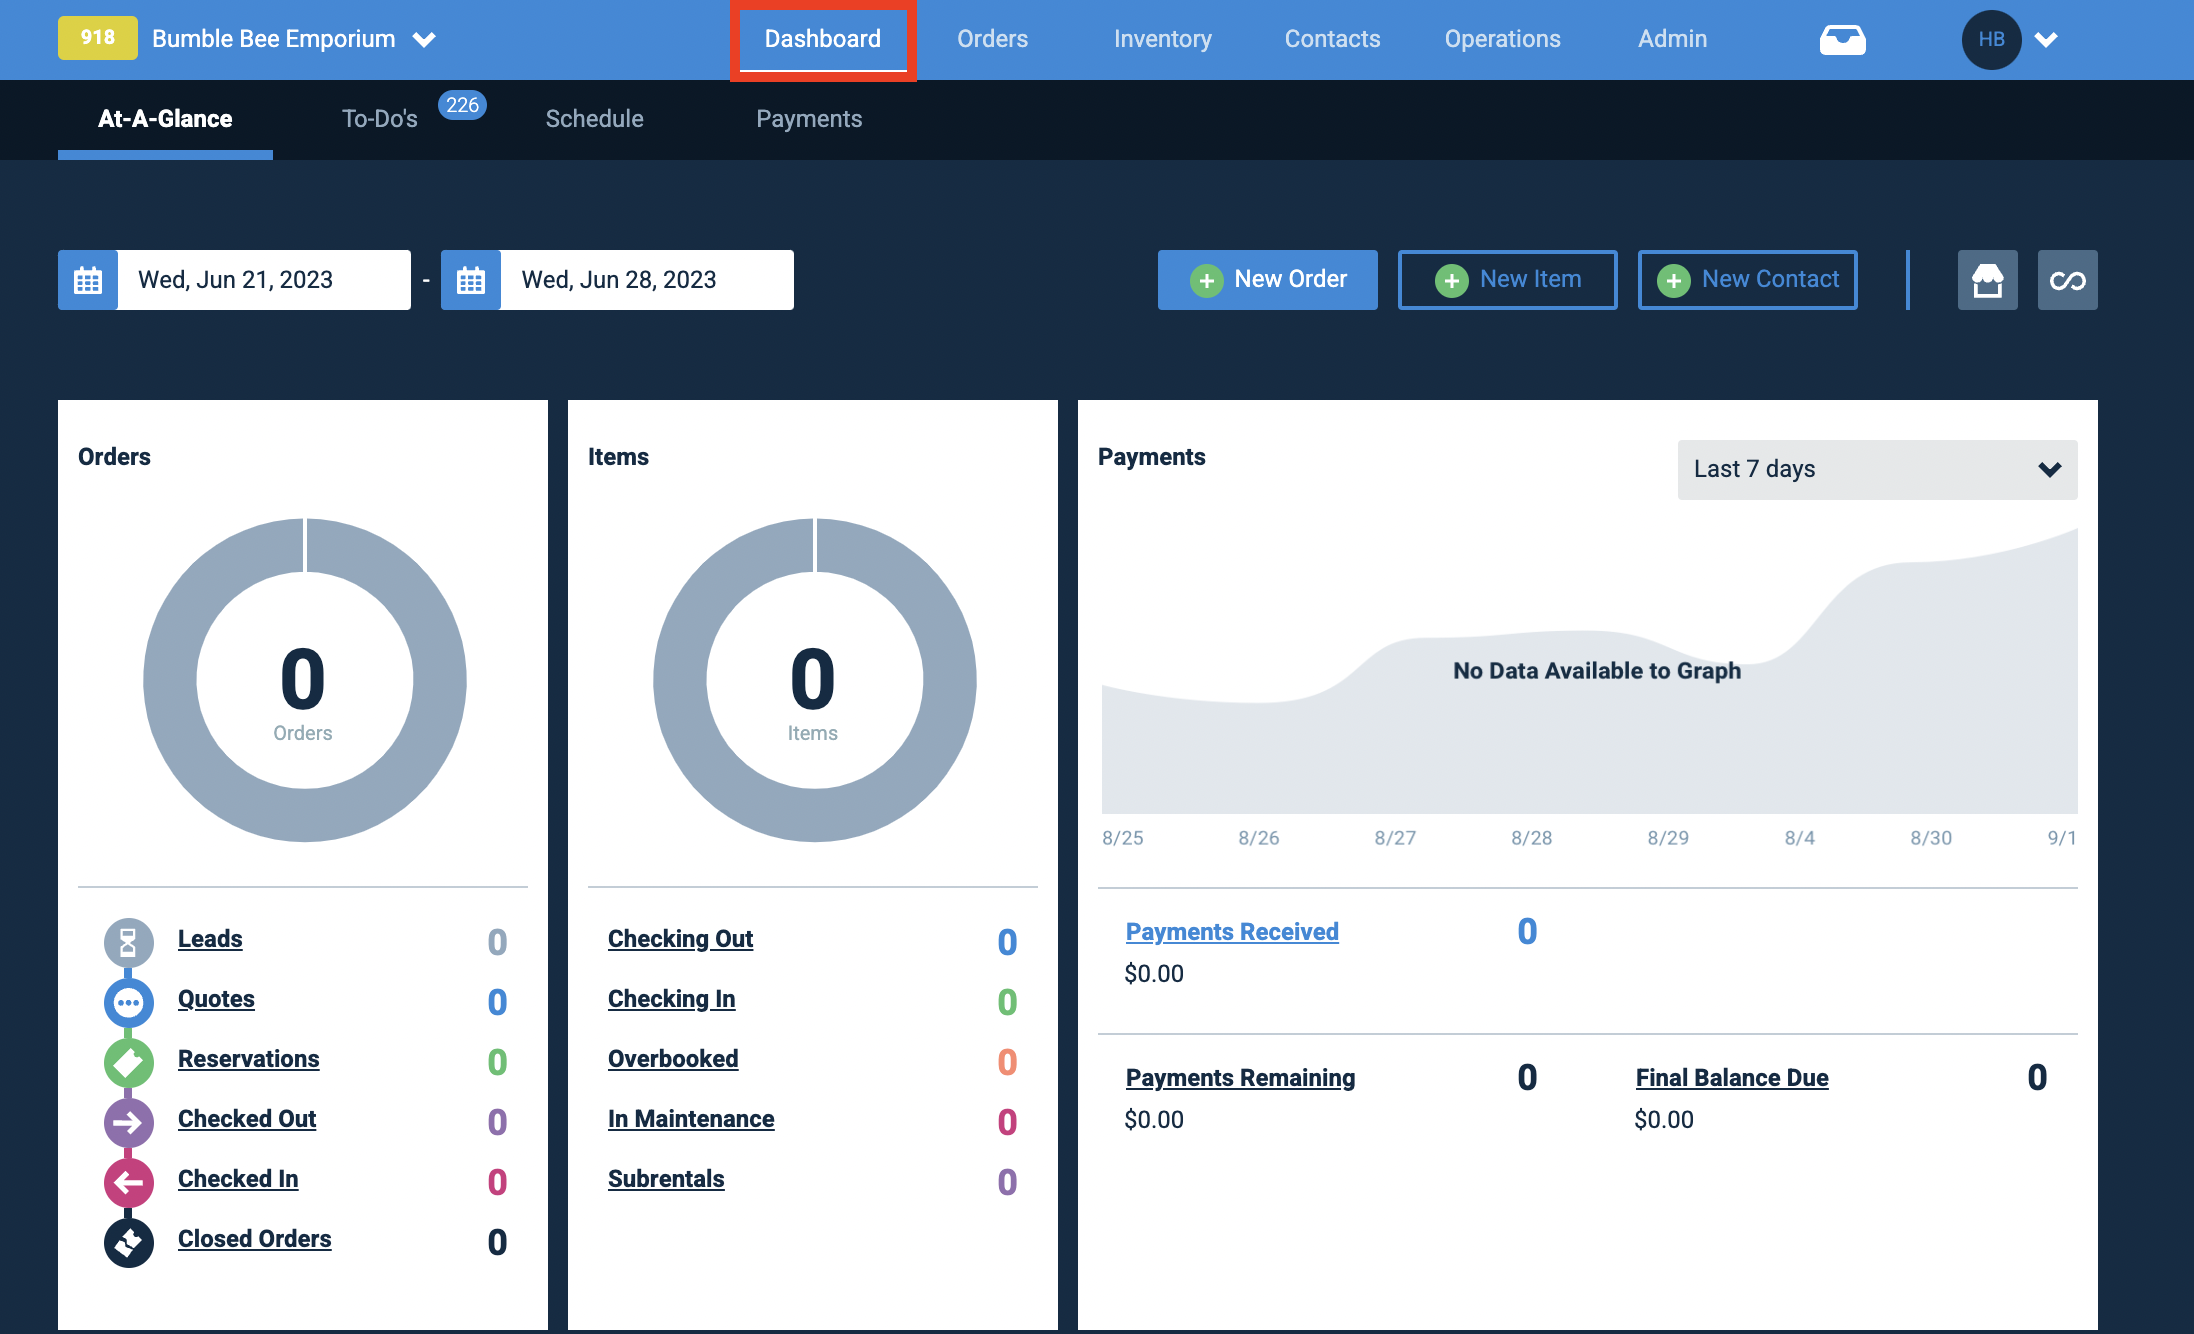Click the calendar icon beside the start date

(87, 280)
